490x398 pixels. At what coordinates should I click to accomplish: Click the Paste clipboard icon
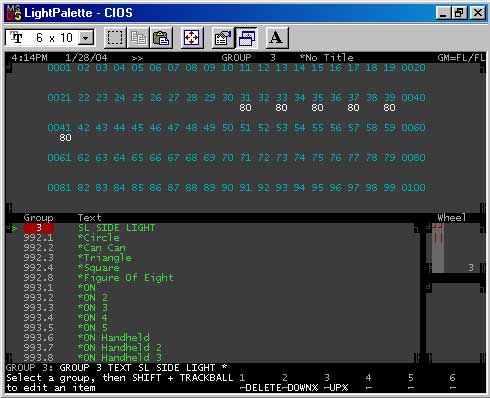click(x=161, y=38)
